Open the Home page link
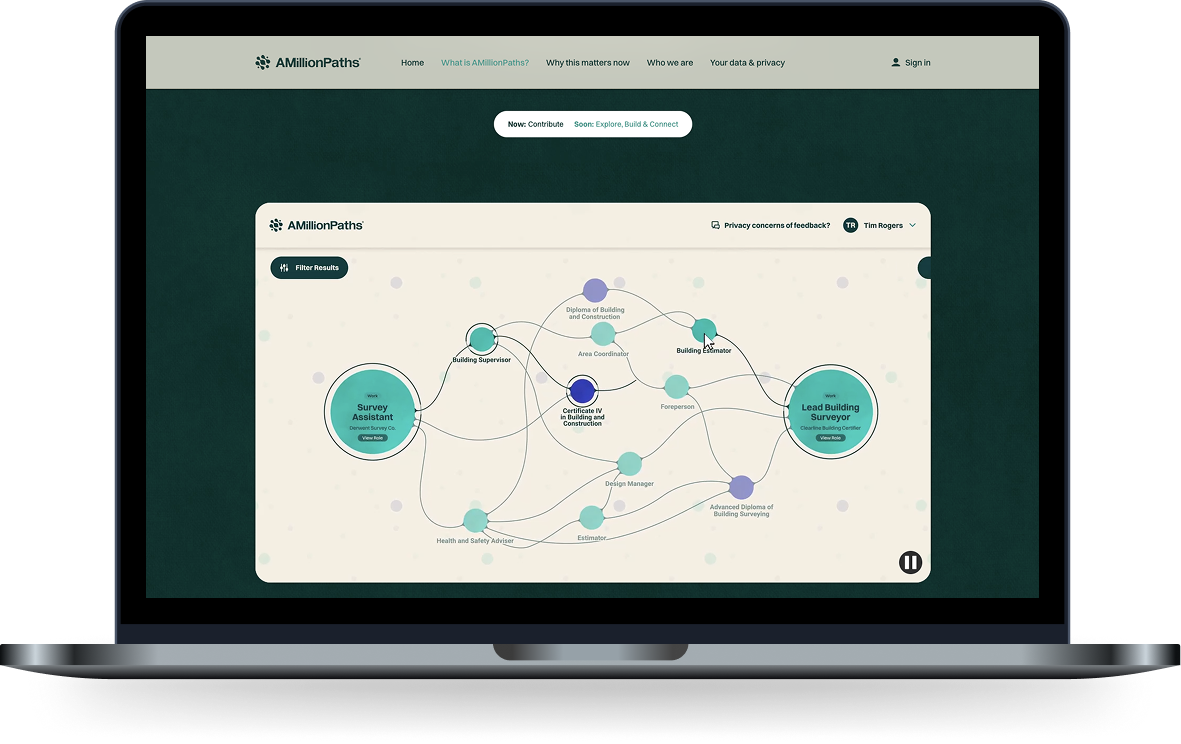 click(x=412, y=63)
